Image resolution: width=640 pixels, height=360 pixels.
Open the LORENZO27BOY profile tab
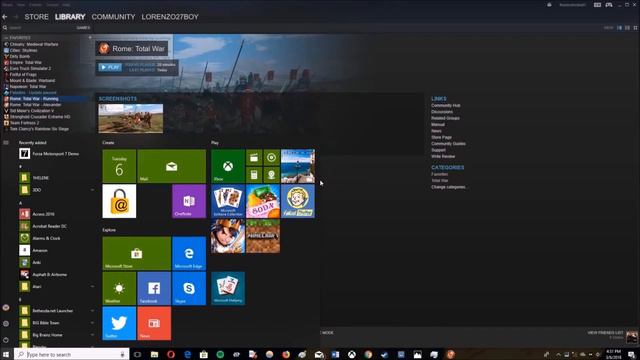[x=170, y=17]
